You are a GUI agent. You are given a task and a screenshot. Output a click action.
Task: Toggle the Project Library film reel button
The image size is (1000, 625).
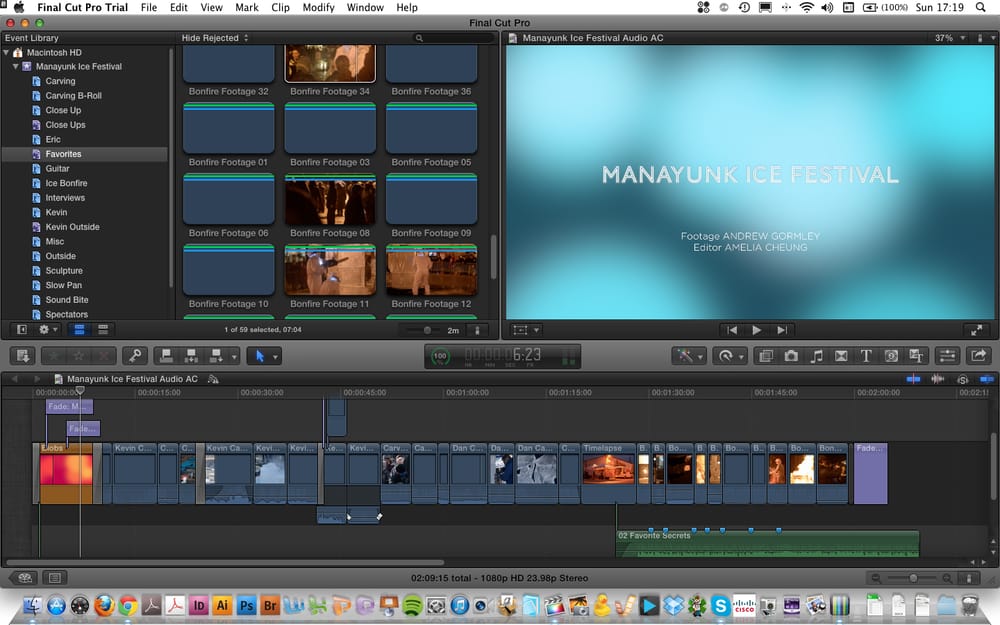[26, 578]
